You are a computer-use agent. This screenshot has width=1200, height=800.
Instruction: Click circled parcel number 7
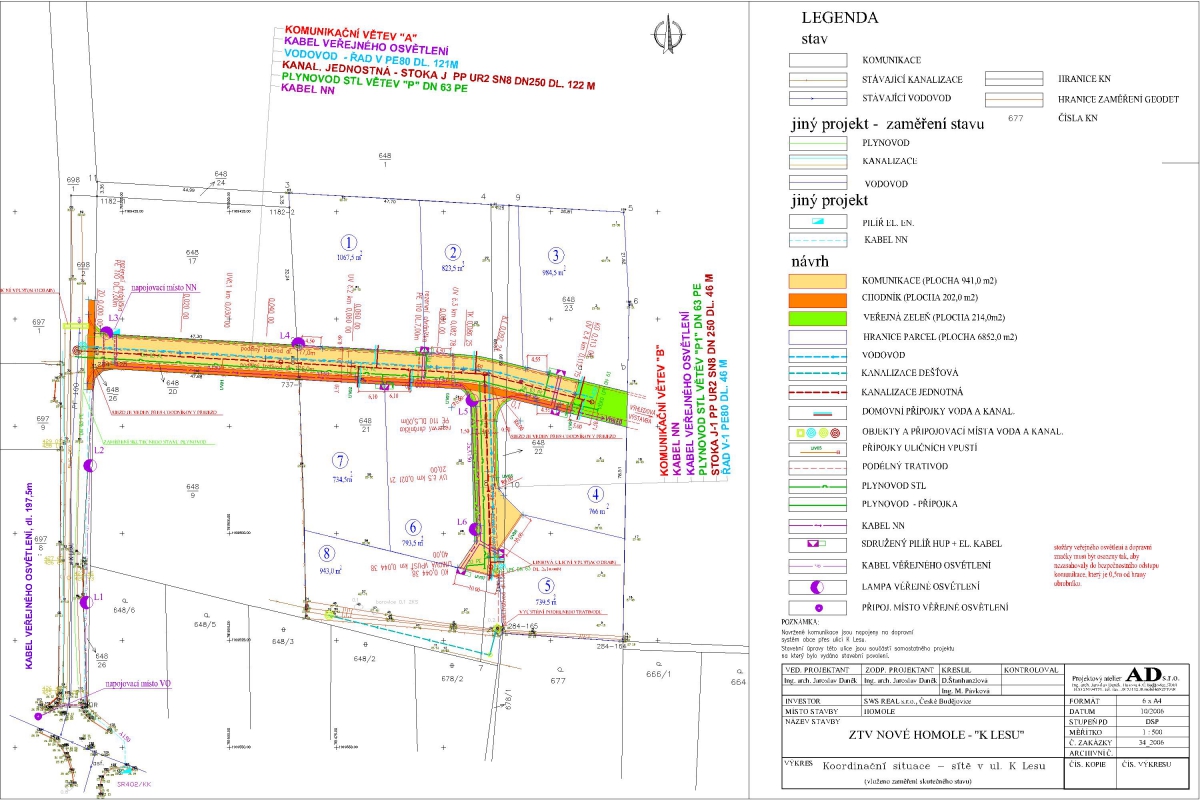341,461
